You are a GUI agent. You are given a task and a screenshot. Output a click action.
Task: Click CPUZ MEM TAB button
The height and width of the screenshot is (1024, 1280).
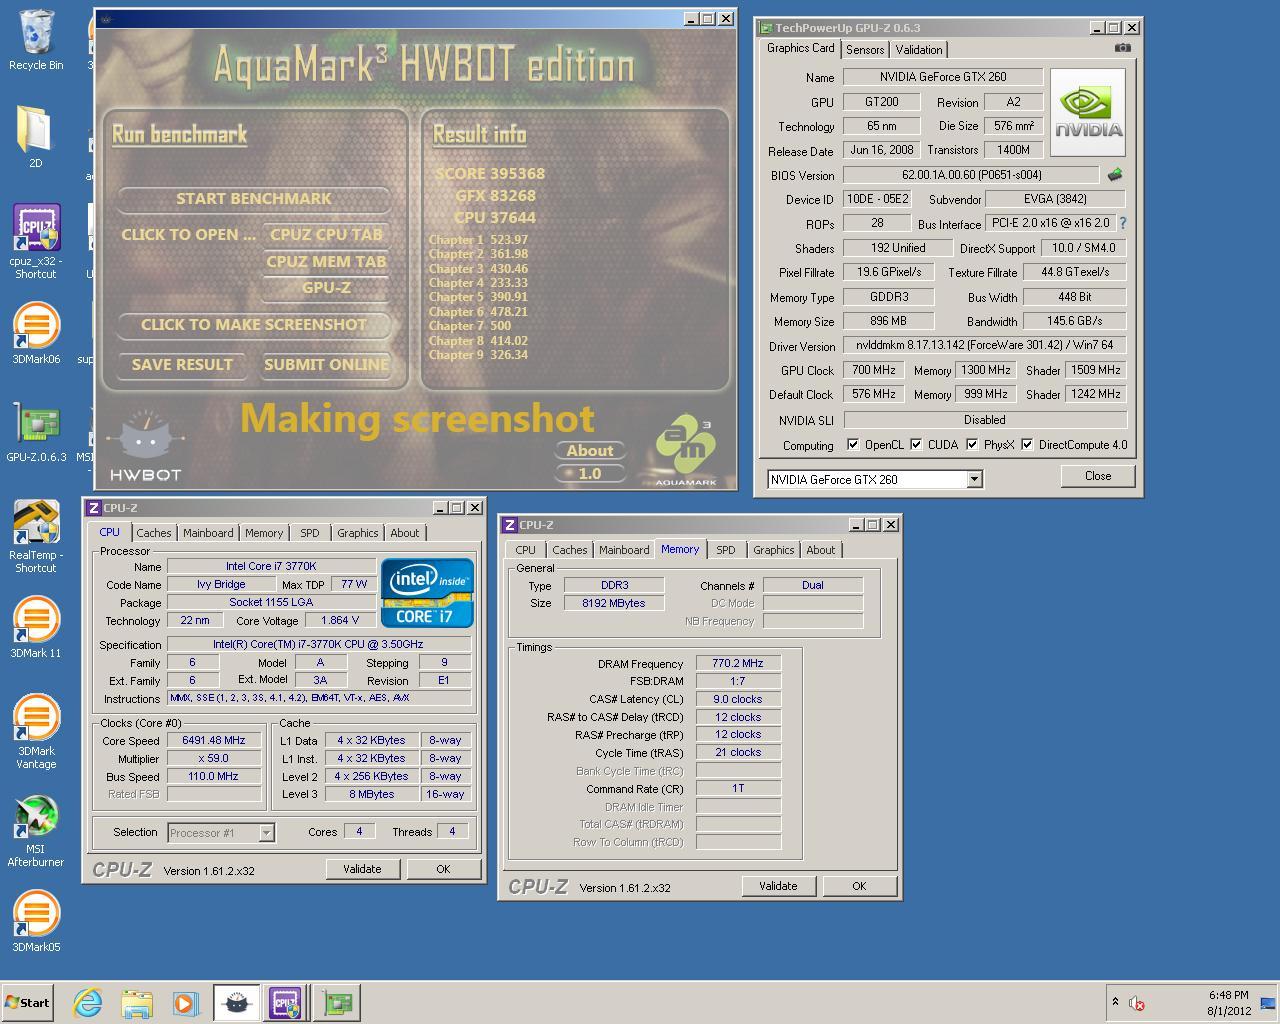(326, 261)
